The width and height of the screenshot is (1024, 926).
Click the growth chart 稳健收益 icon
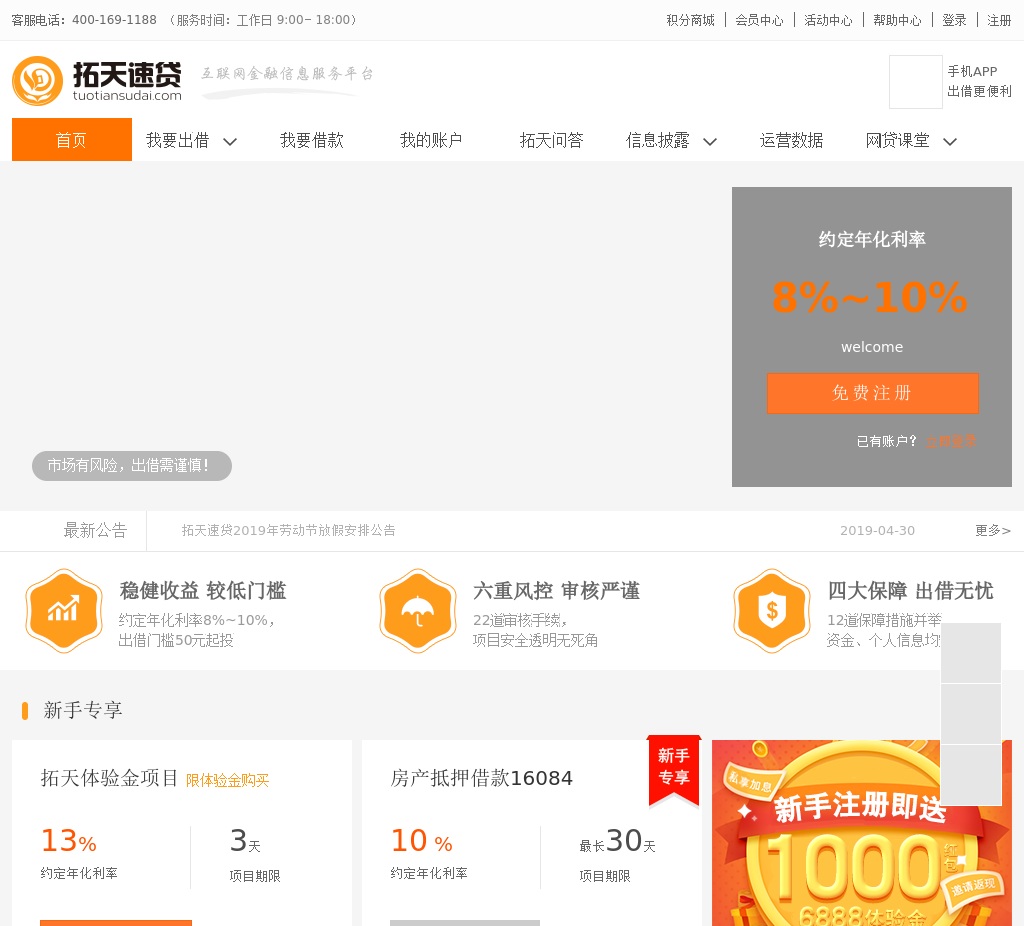pyautogui.click(x=64, y=610)
